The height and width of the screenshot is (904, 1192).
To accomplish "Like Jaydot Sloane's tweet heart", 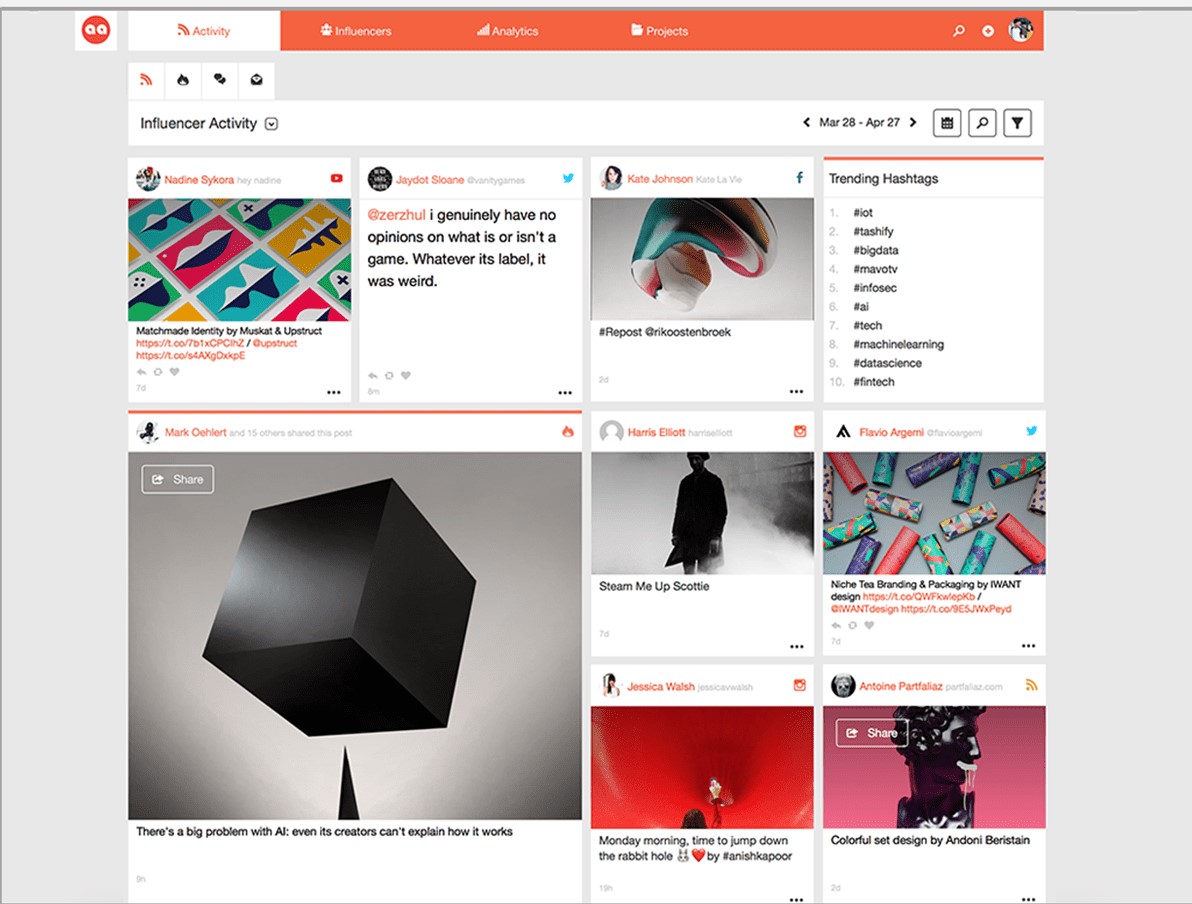I will tap(406, 376).
